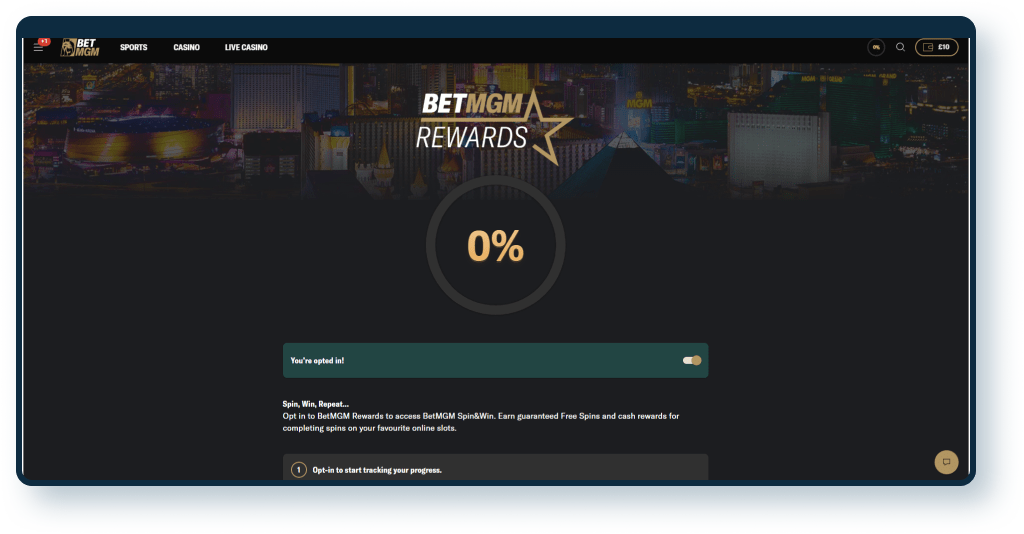This screenshot has height=534, width=1024.
Task: Select the large 0% progress ring
Action: [x=495, y=245]
